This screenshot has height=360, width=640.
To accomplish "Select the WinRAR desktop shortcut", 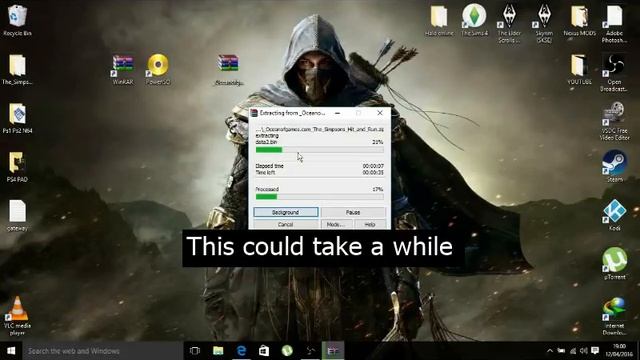I will (123, 69).
